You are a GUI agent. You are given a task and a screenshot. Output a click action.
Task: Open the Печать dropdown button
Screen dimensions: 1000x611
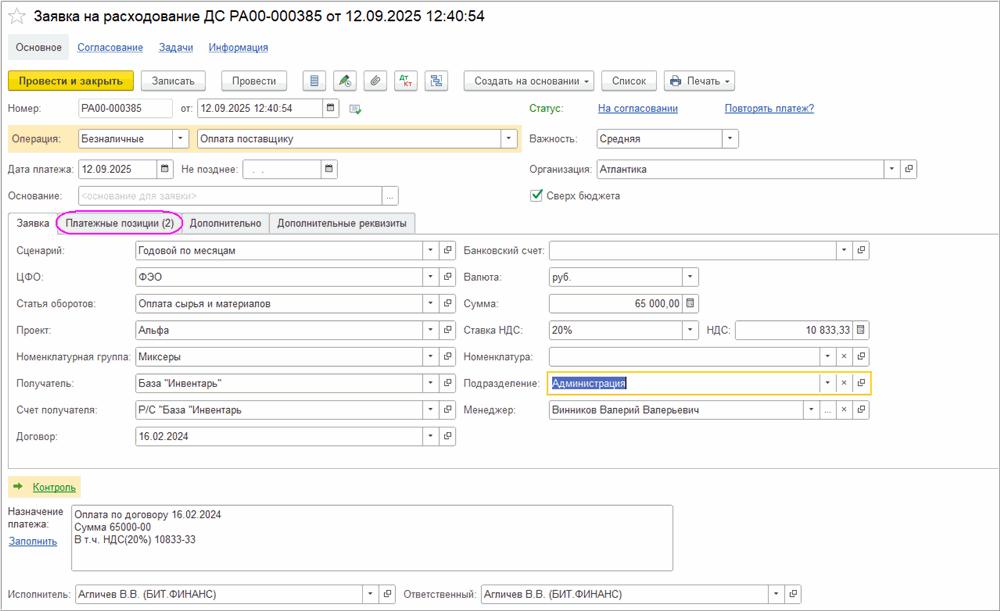(699, 81)
